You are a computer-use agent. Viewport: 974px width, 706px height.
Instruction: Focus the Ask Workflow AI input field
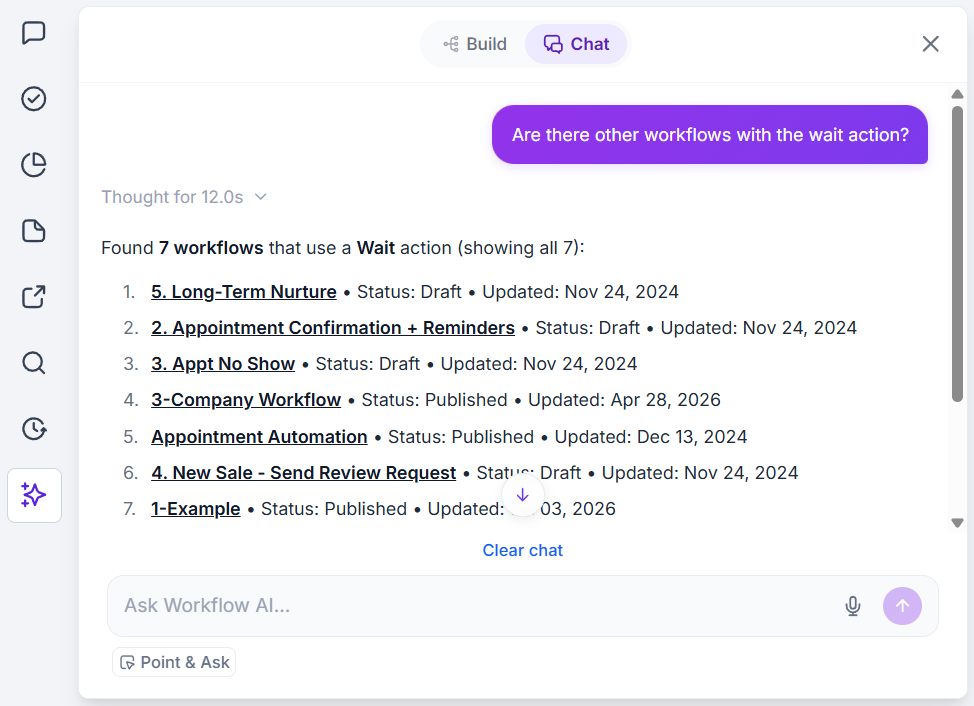pyautogui.click(x=472, y=606)
